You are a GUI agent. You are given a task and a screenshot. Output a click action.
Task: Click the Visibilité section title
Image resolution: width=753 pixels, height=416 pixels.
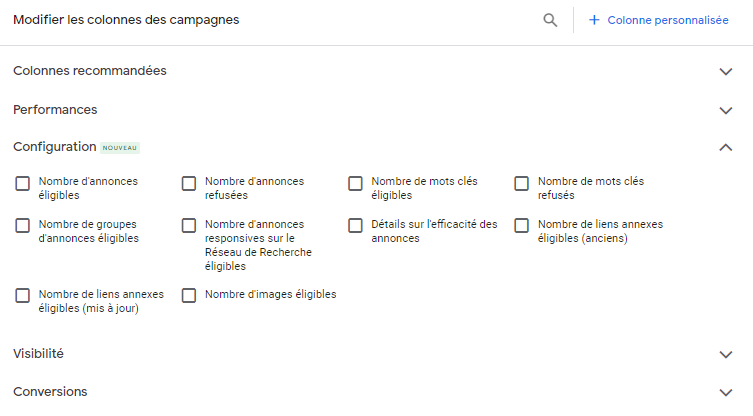click(x=38, y=354)
